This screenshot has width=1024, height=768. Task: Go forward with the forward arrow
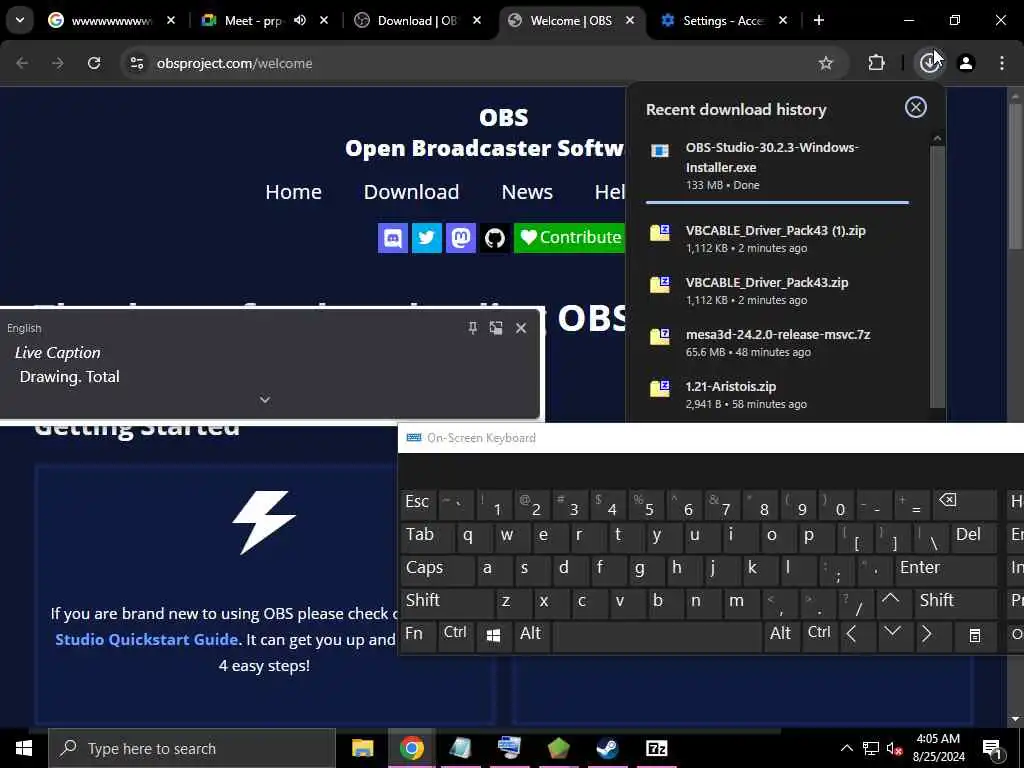pyautogui.click(x=58, y=63)
